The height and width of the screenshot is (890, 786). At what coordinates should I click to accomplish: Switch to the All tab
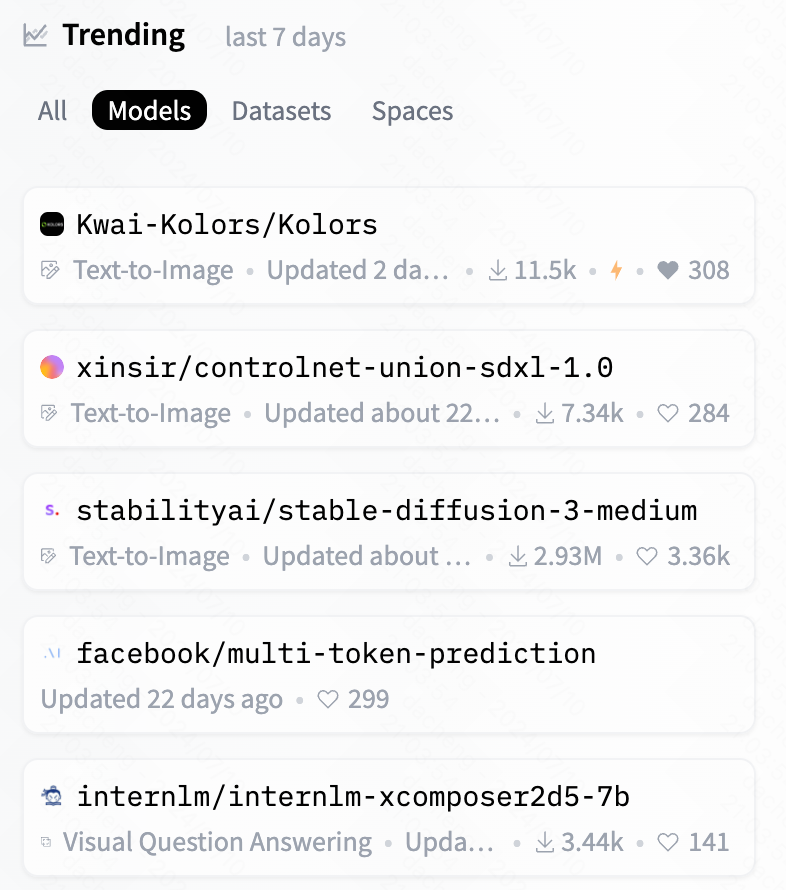pyautogui.click(x=52, y=111)
